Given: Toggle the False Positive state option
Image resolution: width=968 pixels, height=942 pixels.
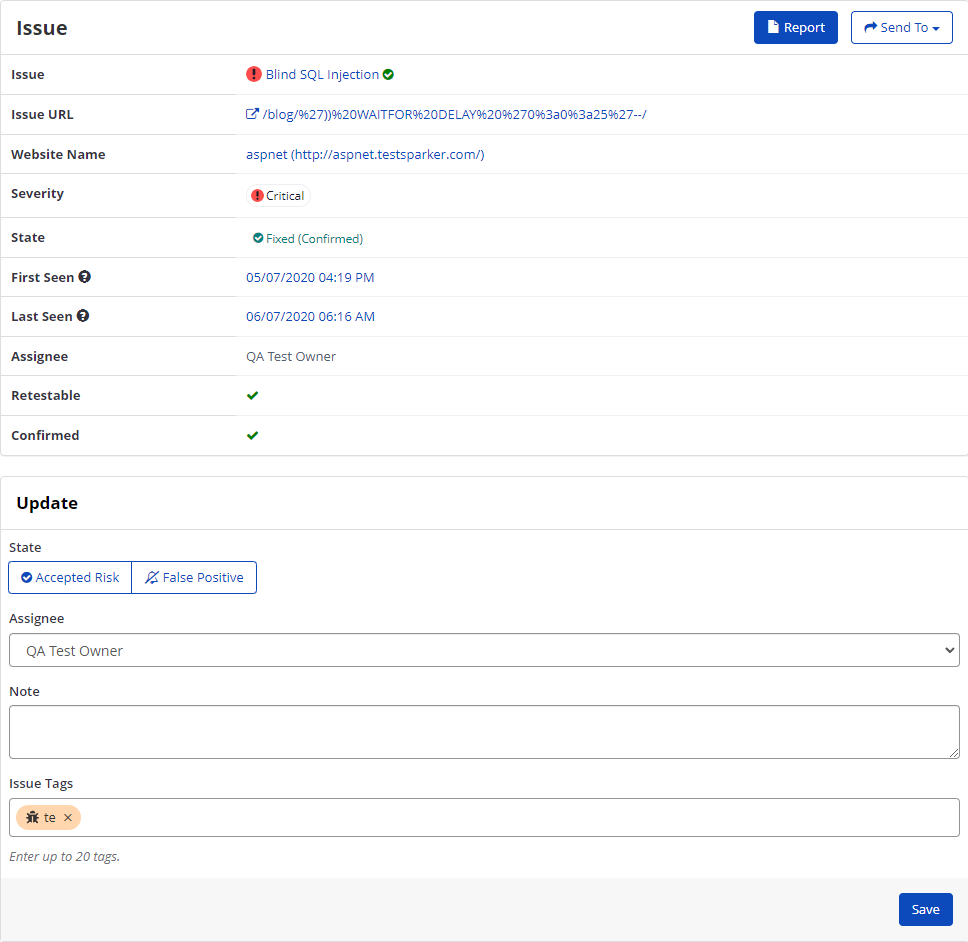Looking at the screenshot, I should click(x=193, y=577).
